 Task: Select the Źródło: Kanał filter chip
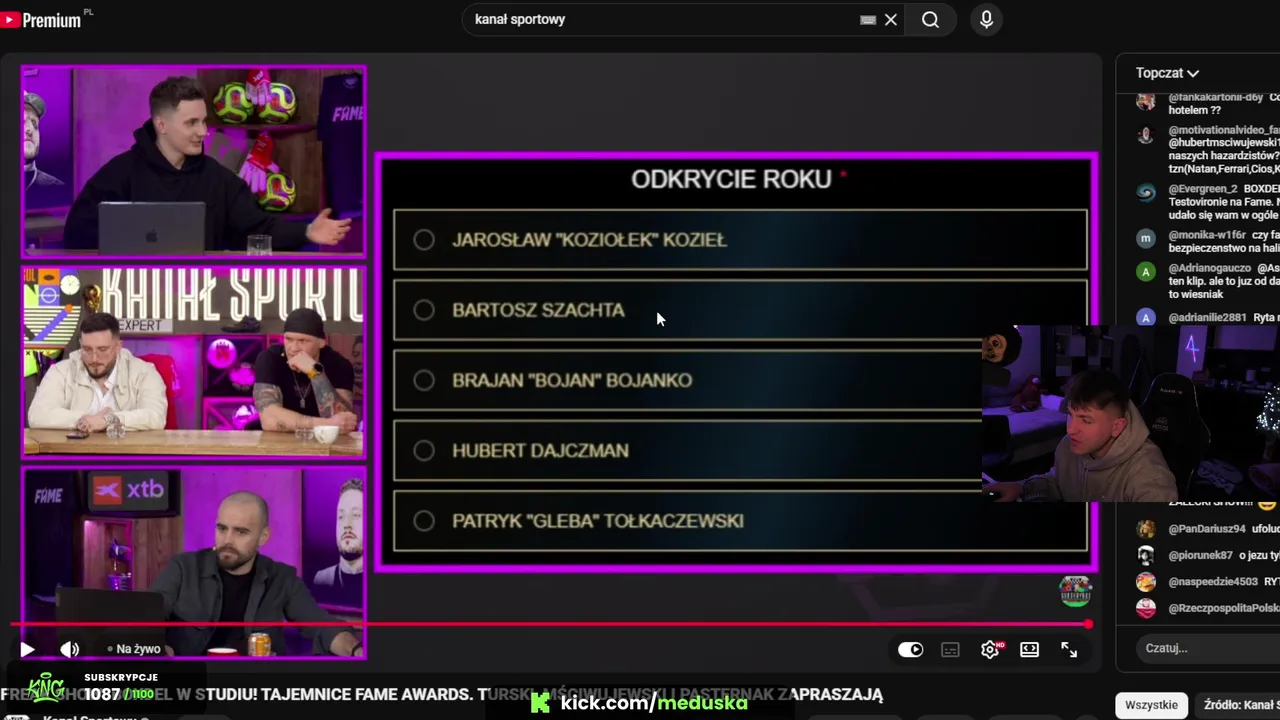click(x=1238, y=705)
